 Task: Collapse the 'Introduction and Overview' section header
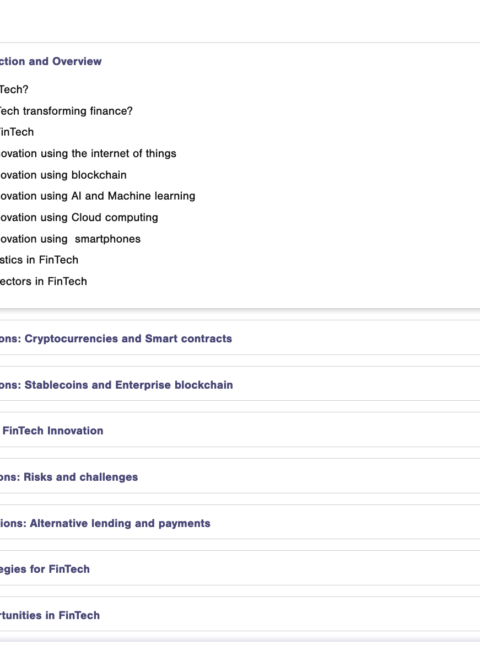tap(51, 61)
